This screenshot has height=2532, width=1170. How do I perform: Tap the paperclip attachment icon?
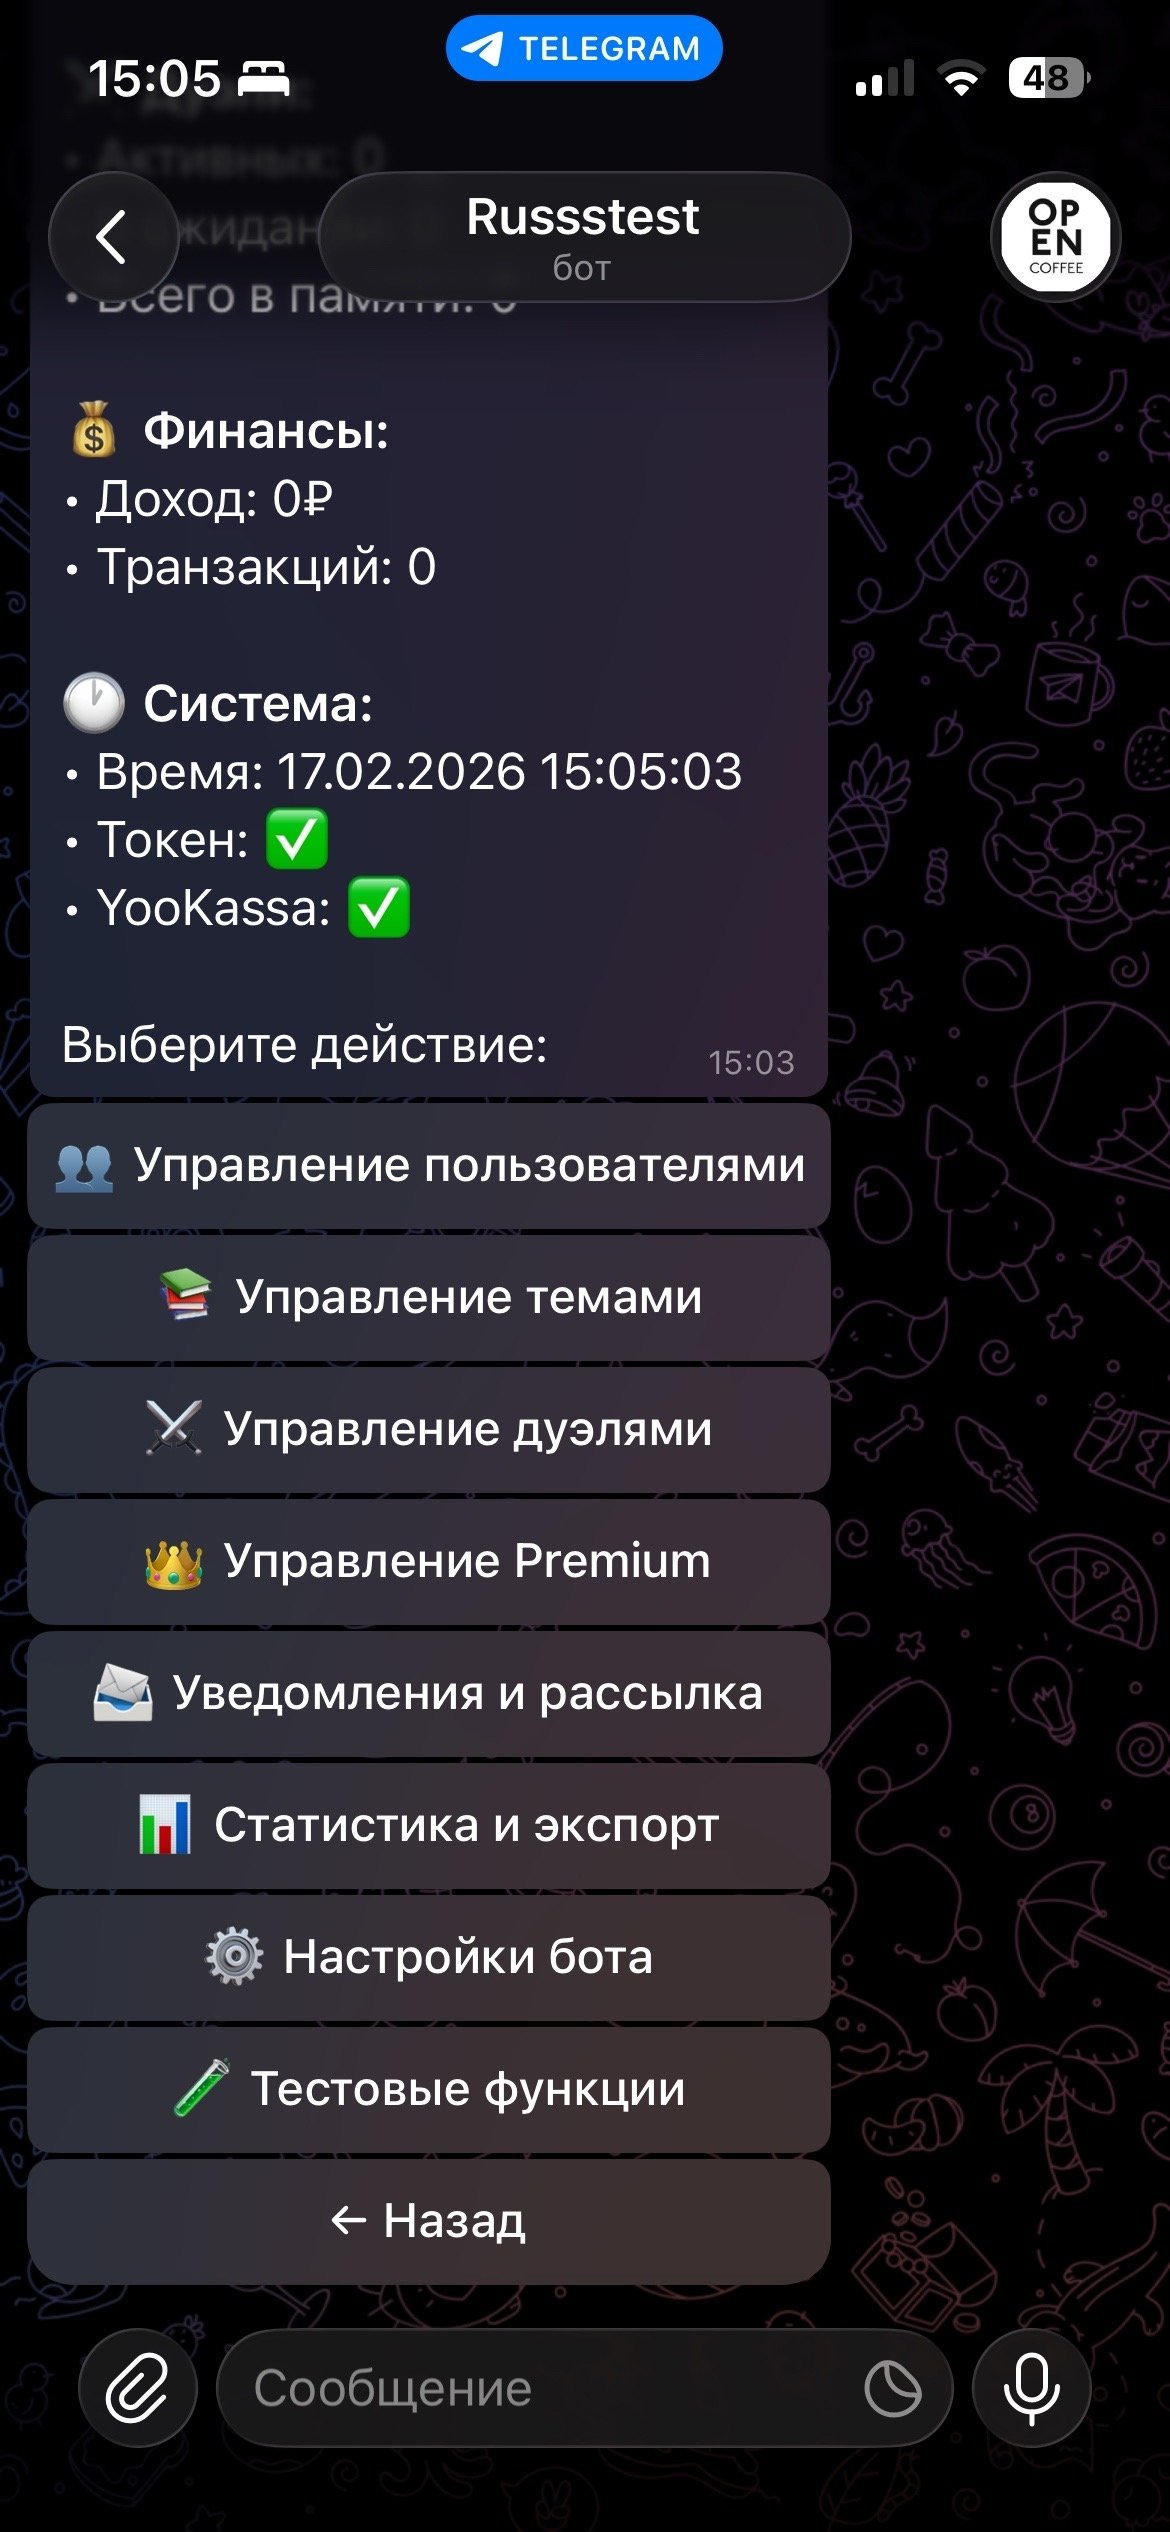(x=138, y=2388)
